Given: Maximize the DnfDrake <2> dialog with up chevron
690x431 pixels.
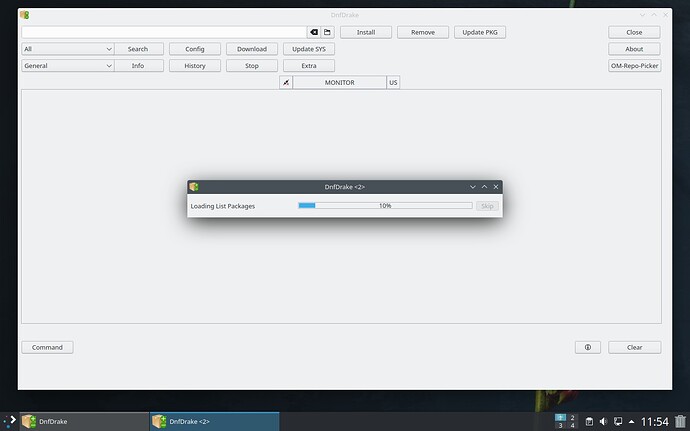Looking at the screenshot, I should click(484, 187).
